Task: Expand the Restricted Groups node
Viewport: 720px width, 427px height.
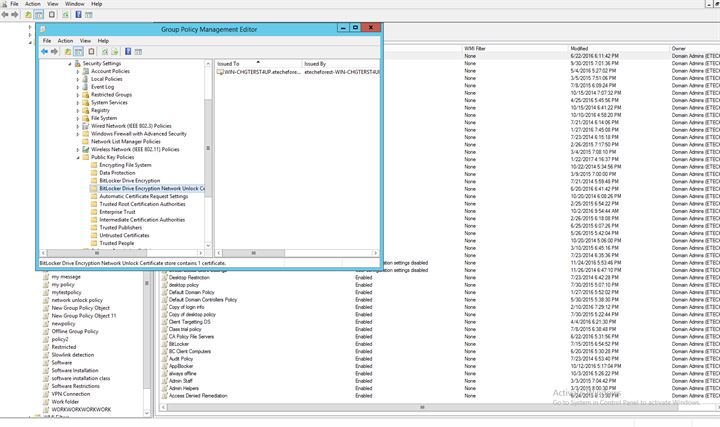Action: [x=78, y=94]
